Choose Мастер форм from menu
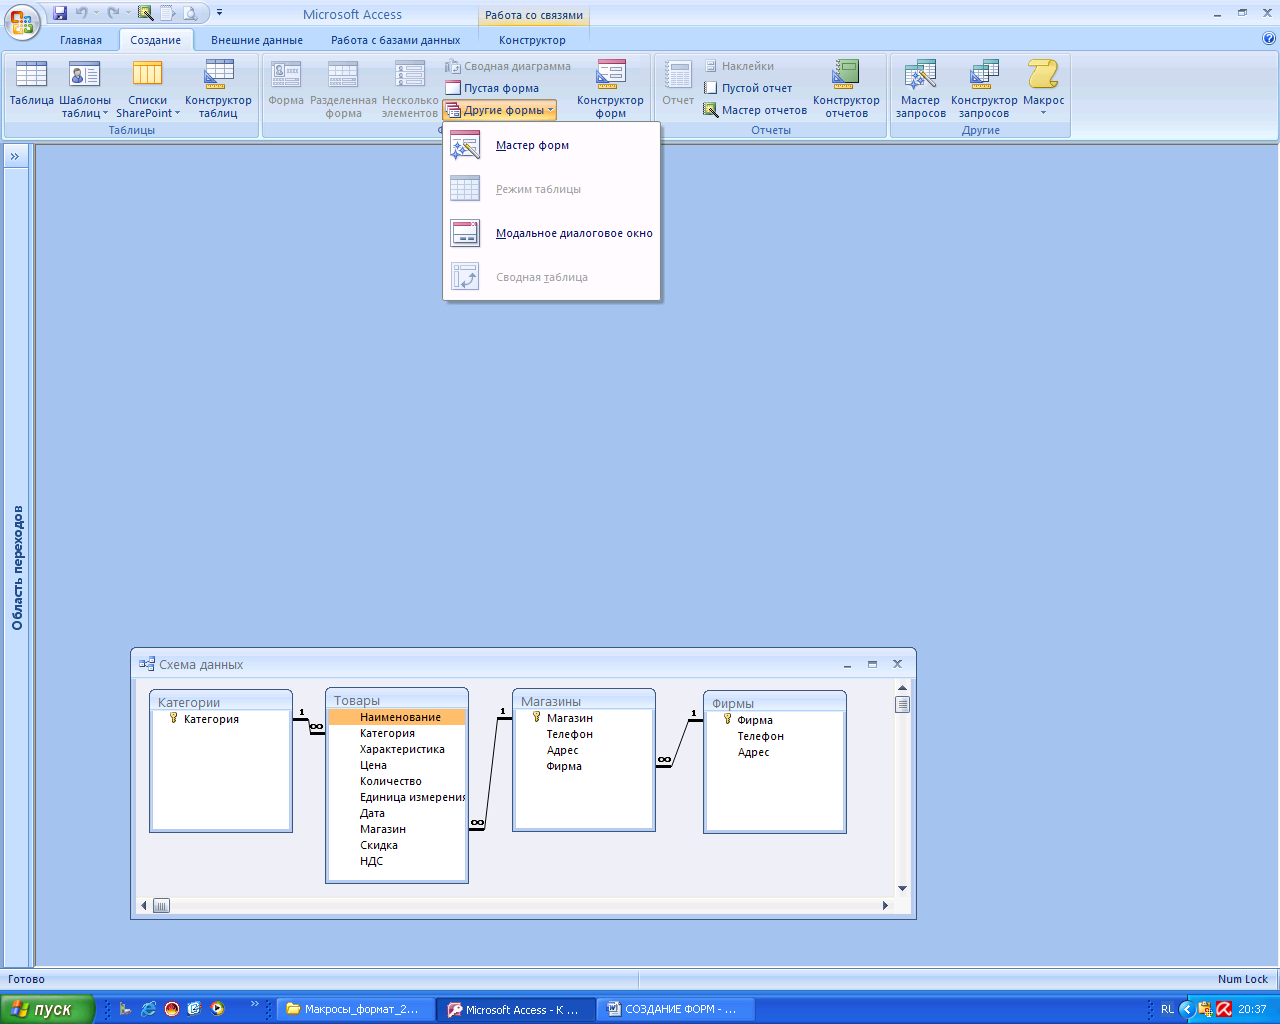The width and height of the screenshot is (1280, 1024). pos(552,145)
